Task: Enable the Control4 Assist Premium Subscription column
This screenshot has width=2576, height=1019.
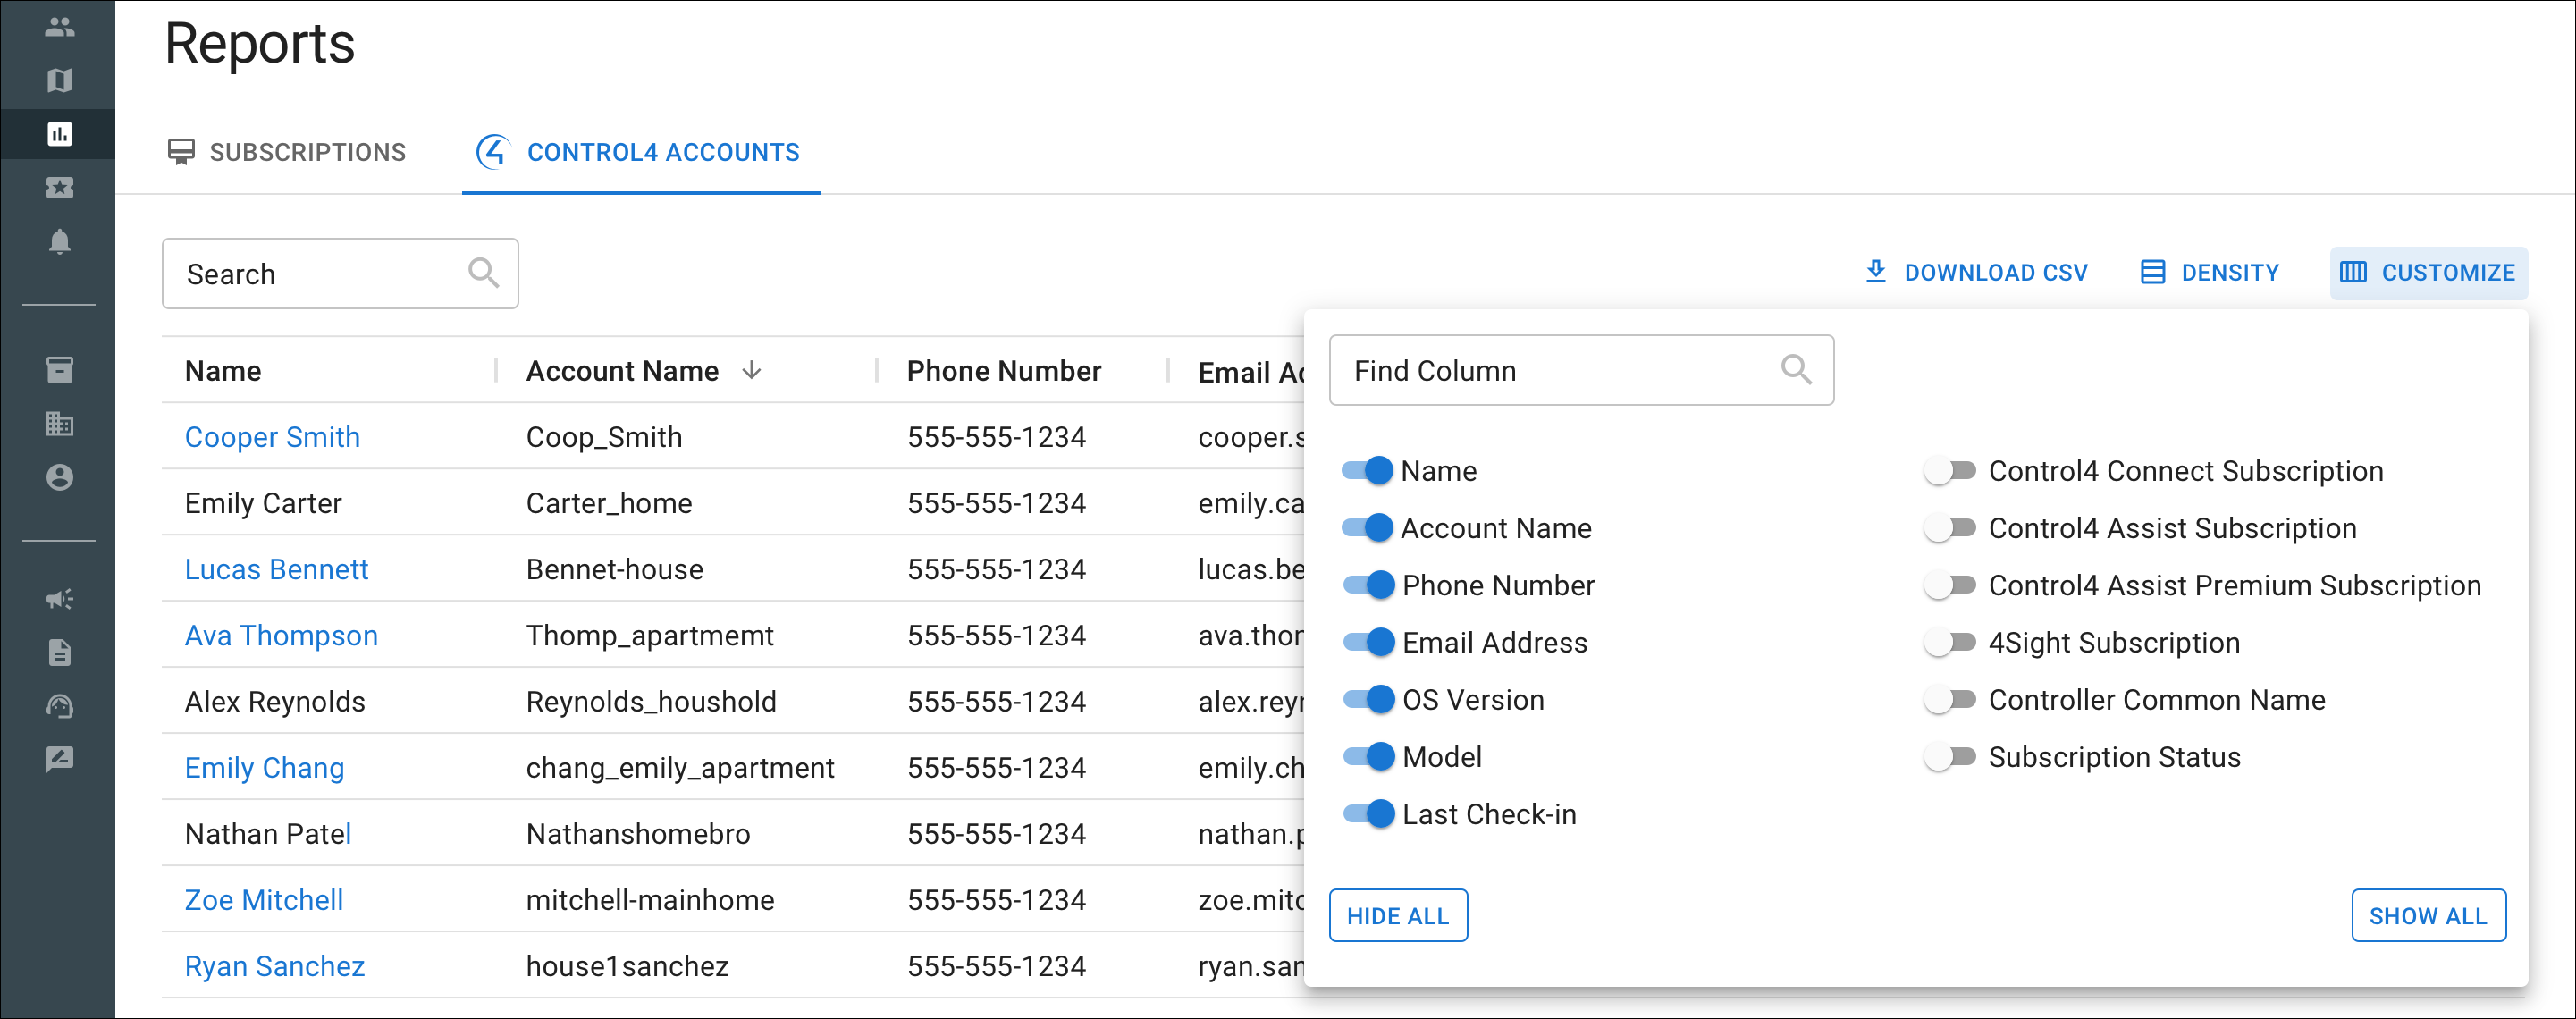Action: 1949,584
